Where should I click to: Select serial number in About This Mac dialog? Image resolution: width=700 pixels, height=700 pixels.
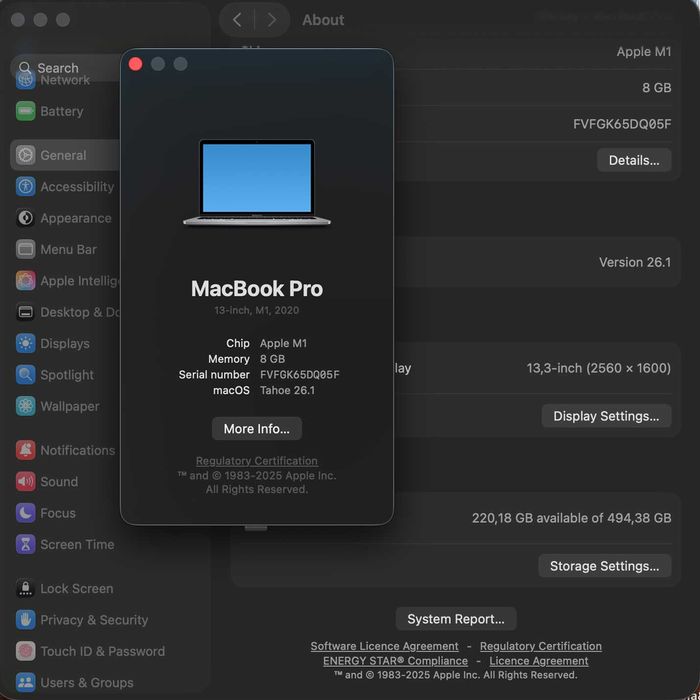[300, 375]
